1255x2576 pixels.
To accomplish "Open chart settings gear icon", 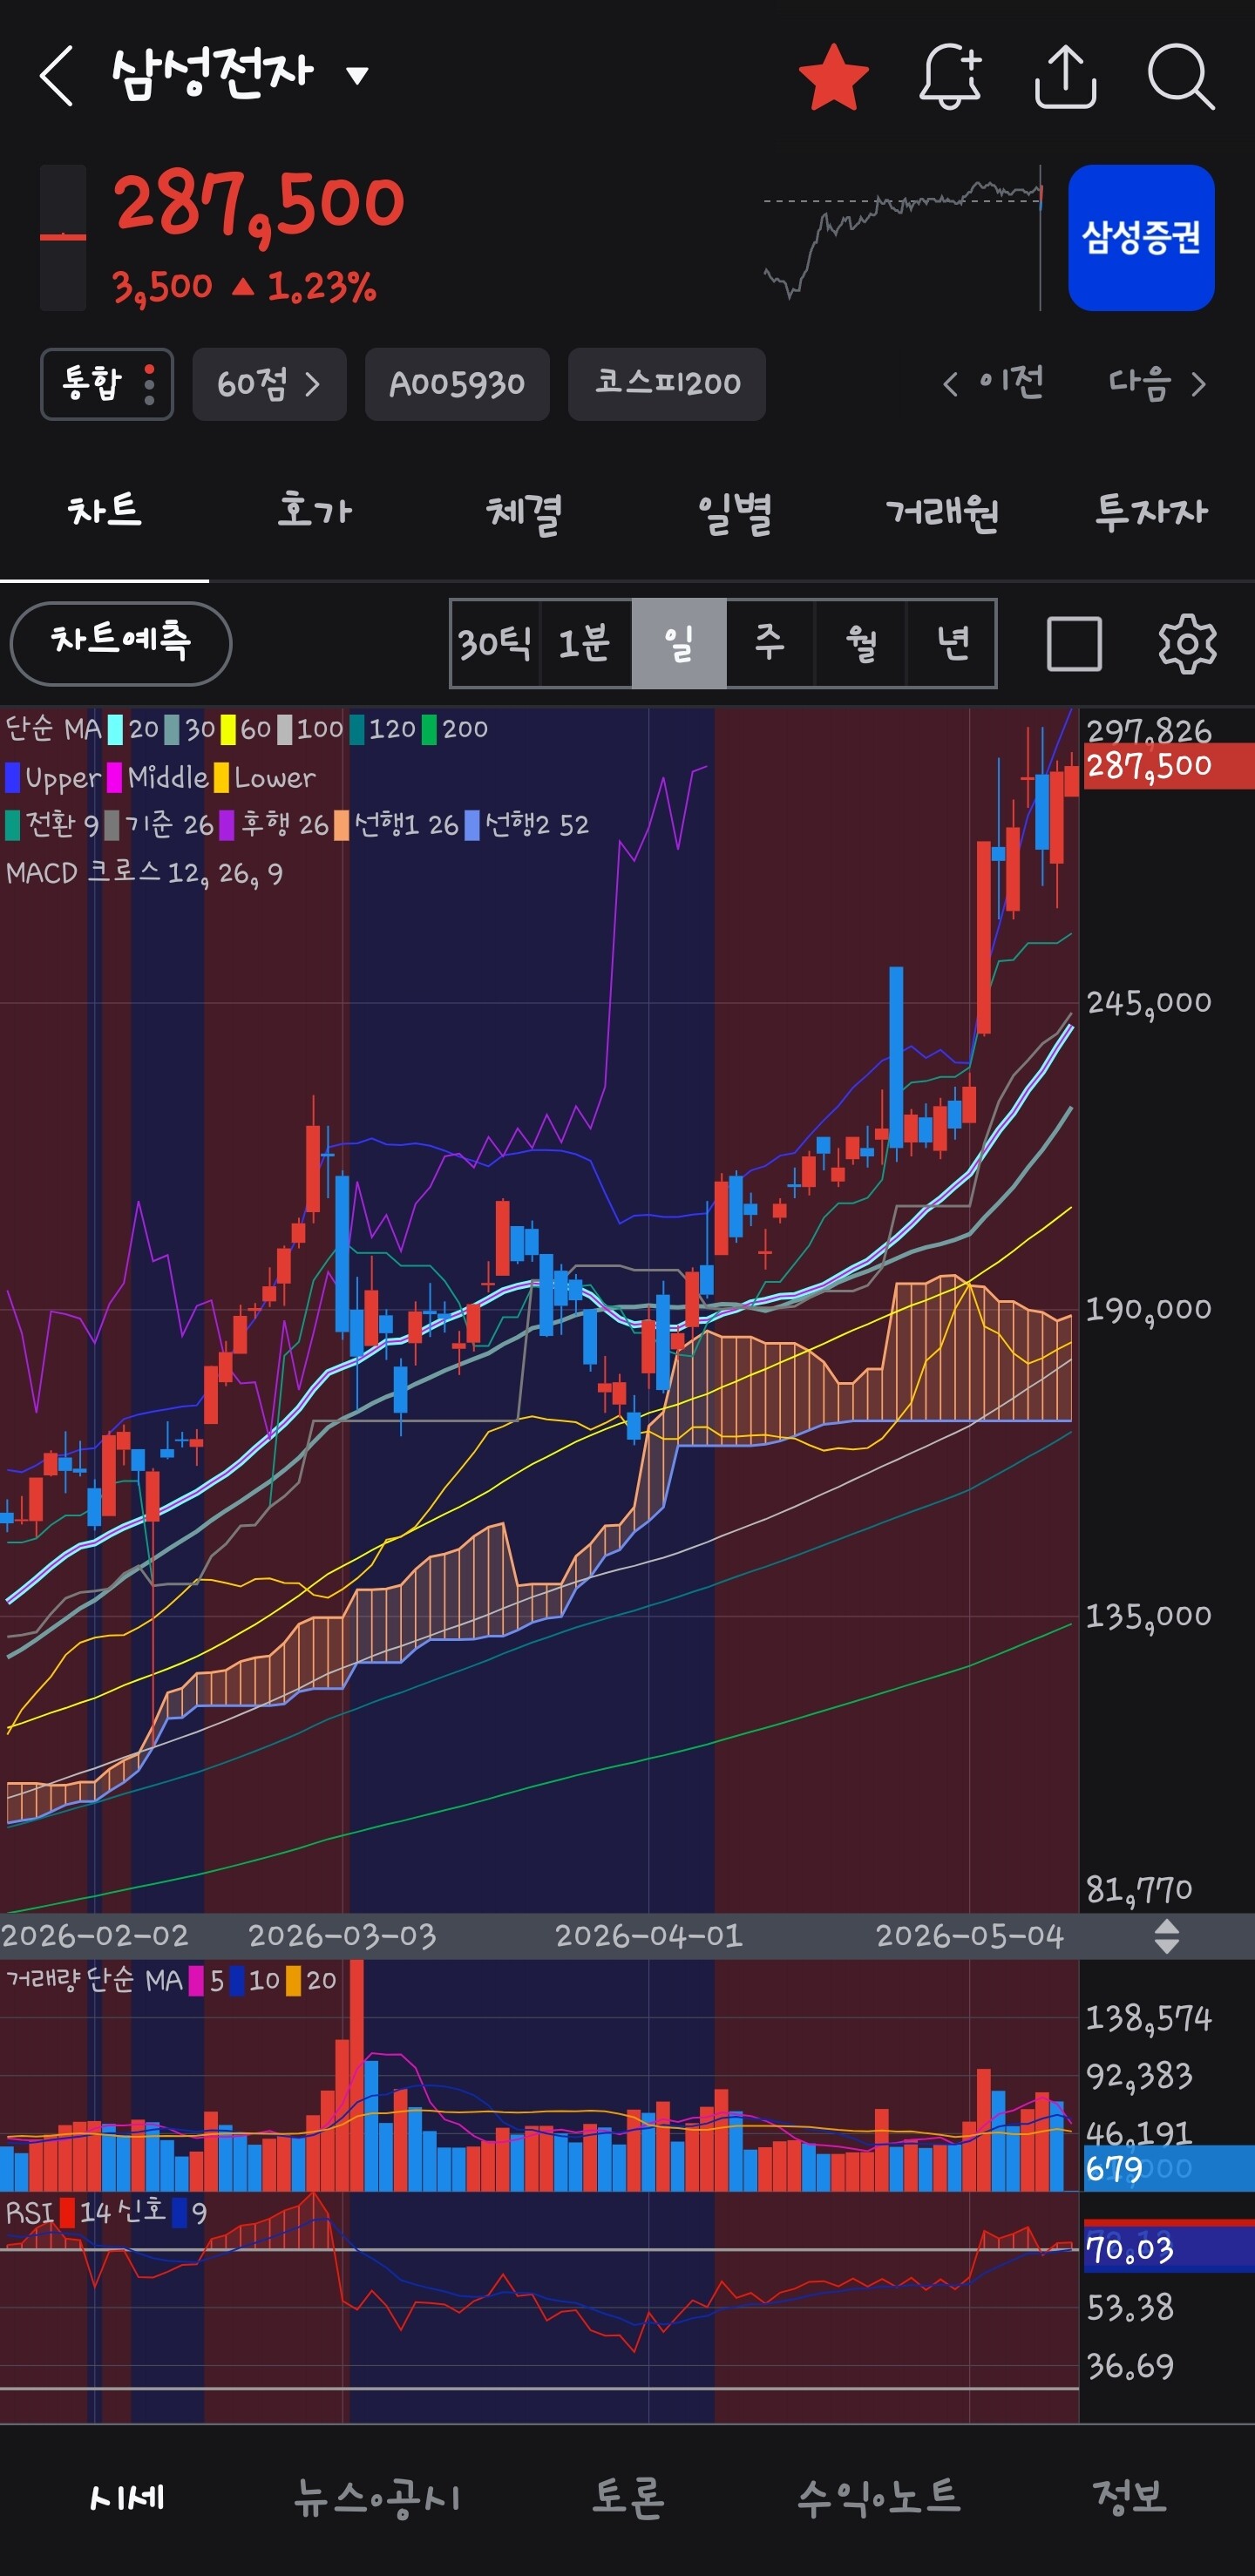I will coord(1187,643).
